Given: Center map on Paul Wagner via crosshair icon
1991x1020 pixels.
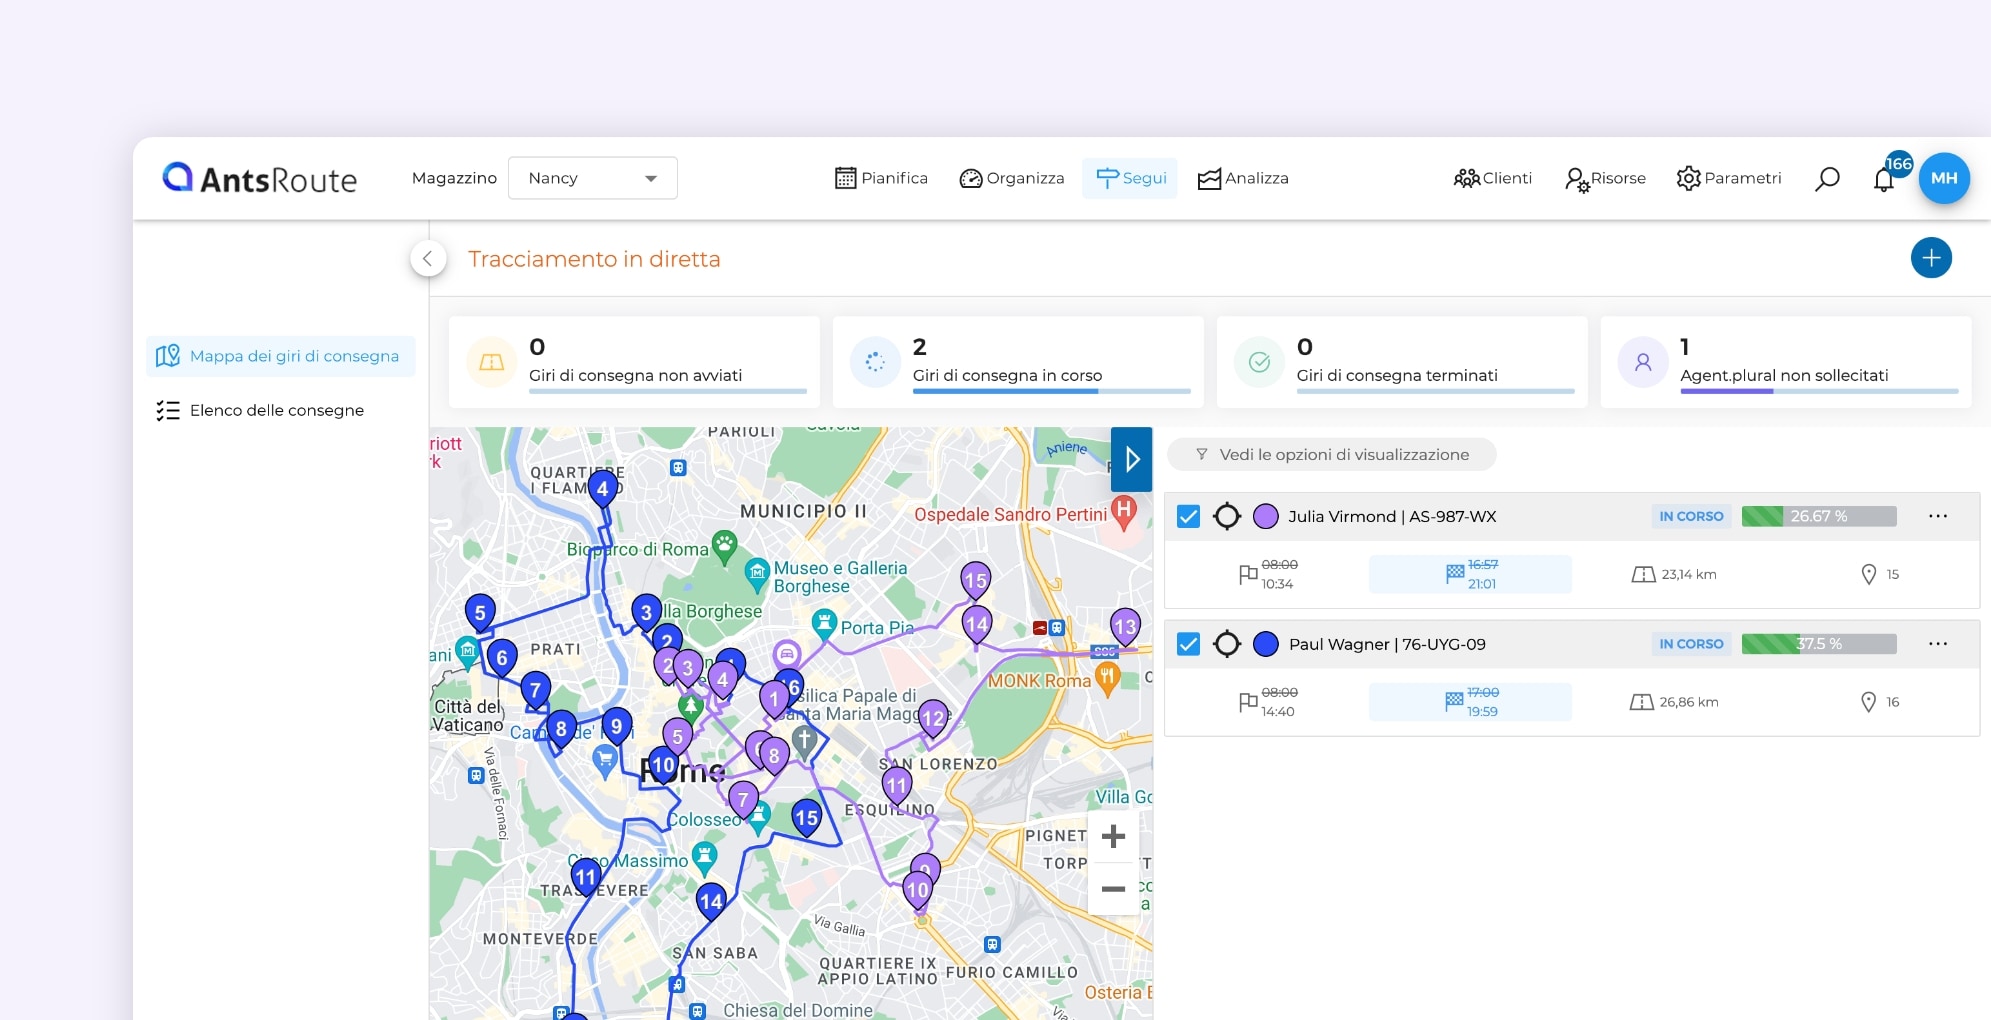Looking at the screenshot, I should coord(1227,644).
